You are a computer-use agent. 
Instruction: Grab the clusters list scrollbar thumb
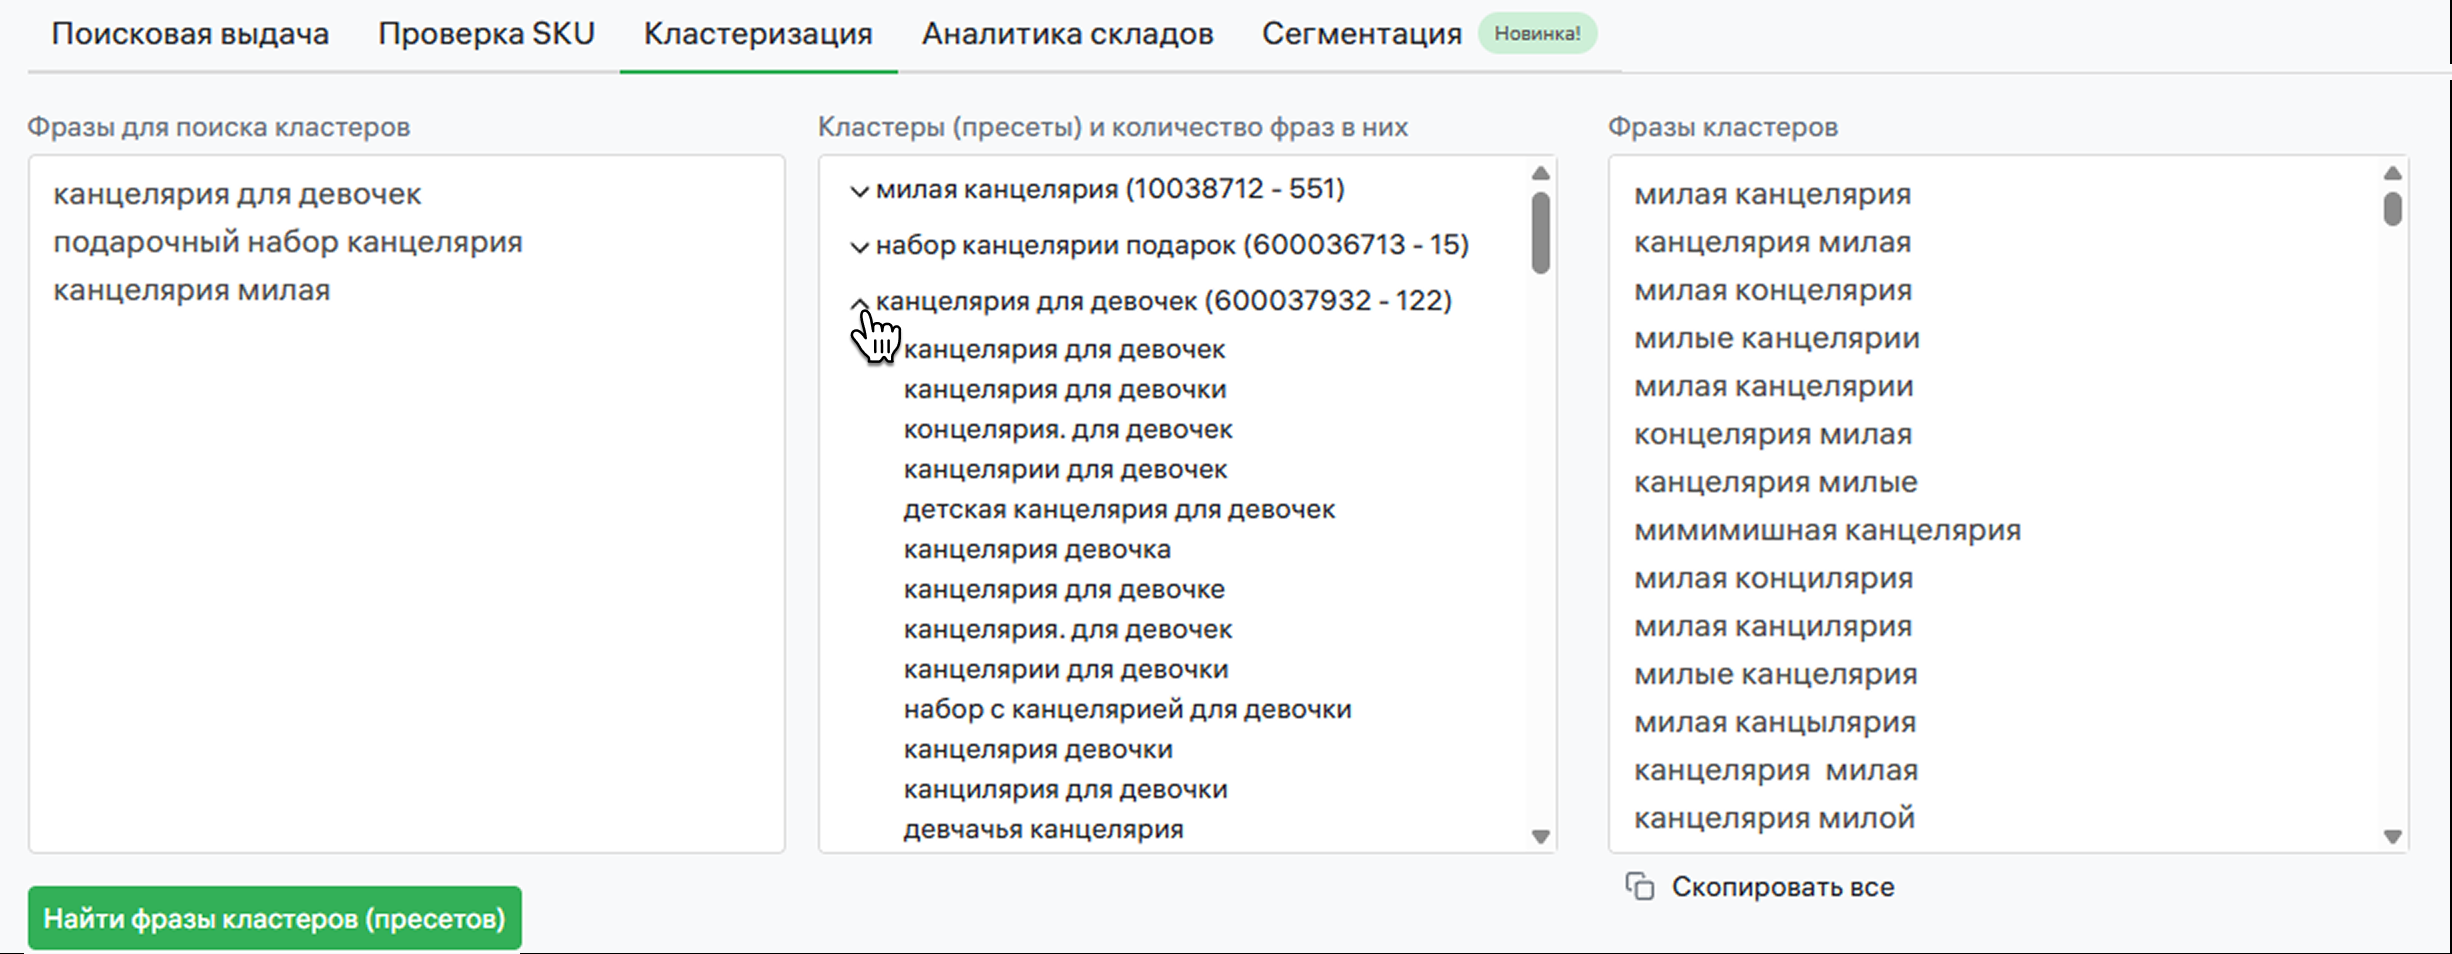coord(1540,232)
